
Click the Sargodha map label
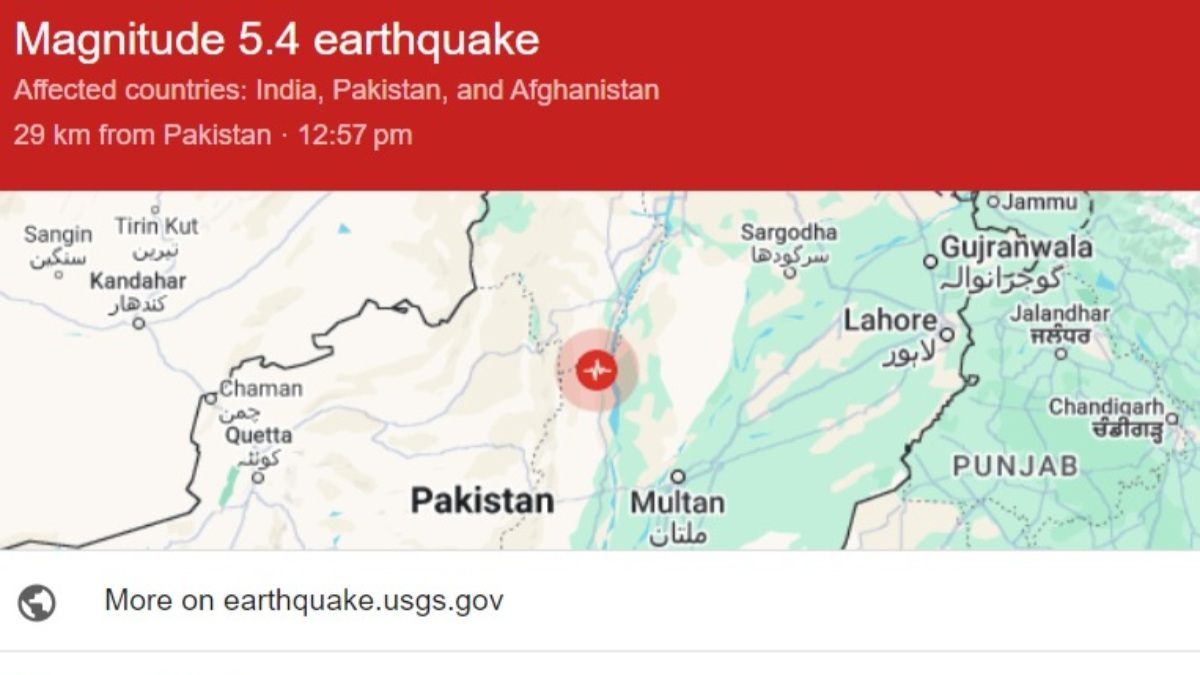789,232
